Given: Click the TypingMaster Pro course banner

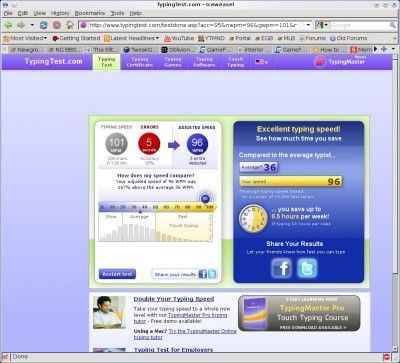Looking at the screenshot, I should (299, 313).
